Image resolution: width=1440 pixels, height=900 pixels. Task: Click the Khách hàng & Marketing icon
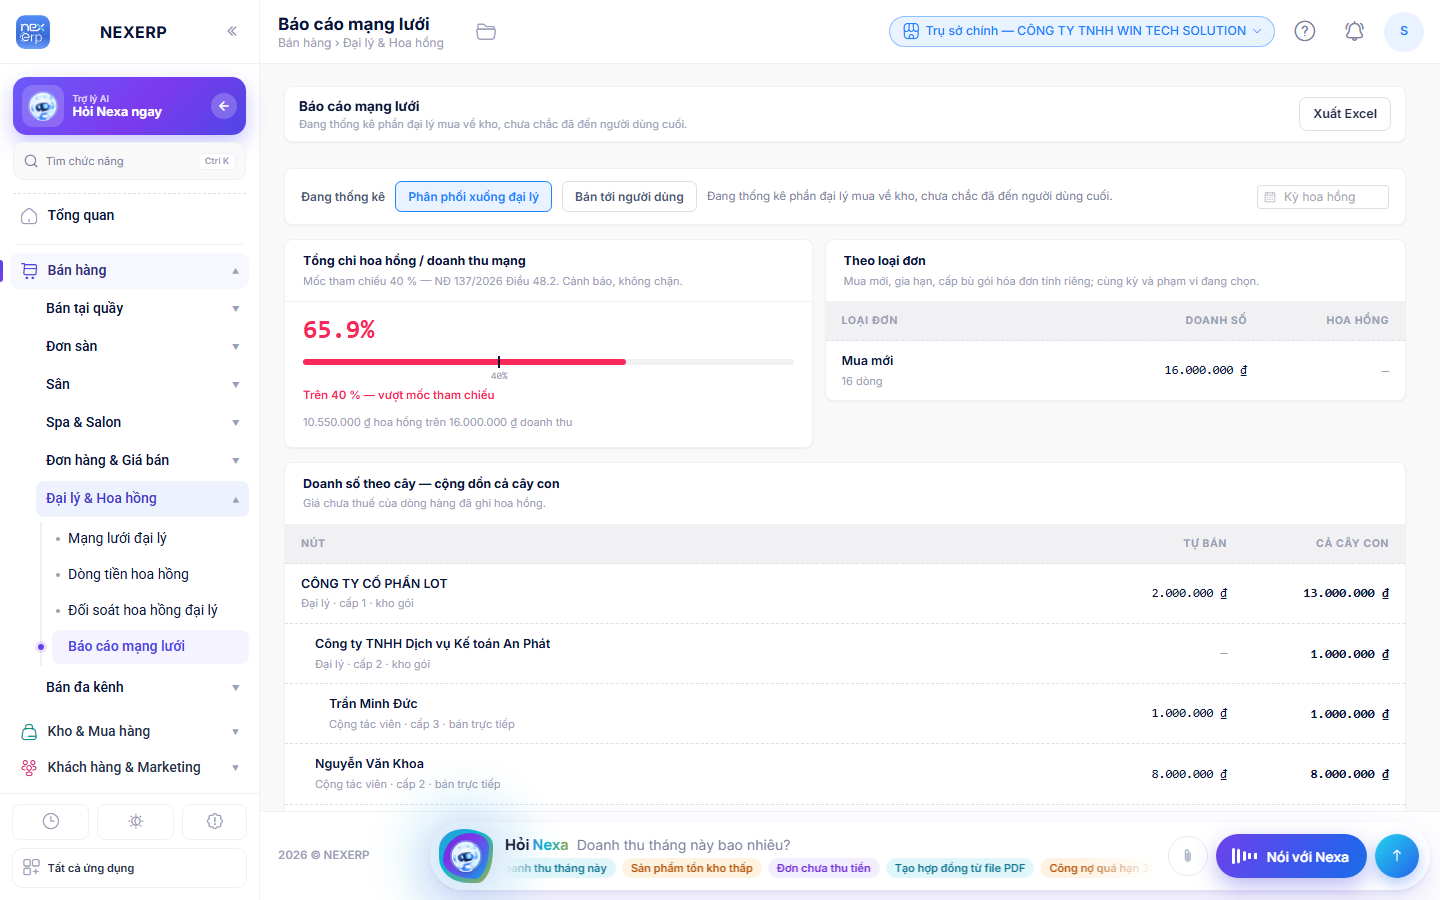(29, 768)
